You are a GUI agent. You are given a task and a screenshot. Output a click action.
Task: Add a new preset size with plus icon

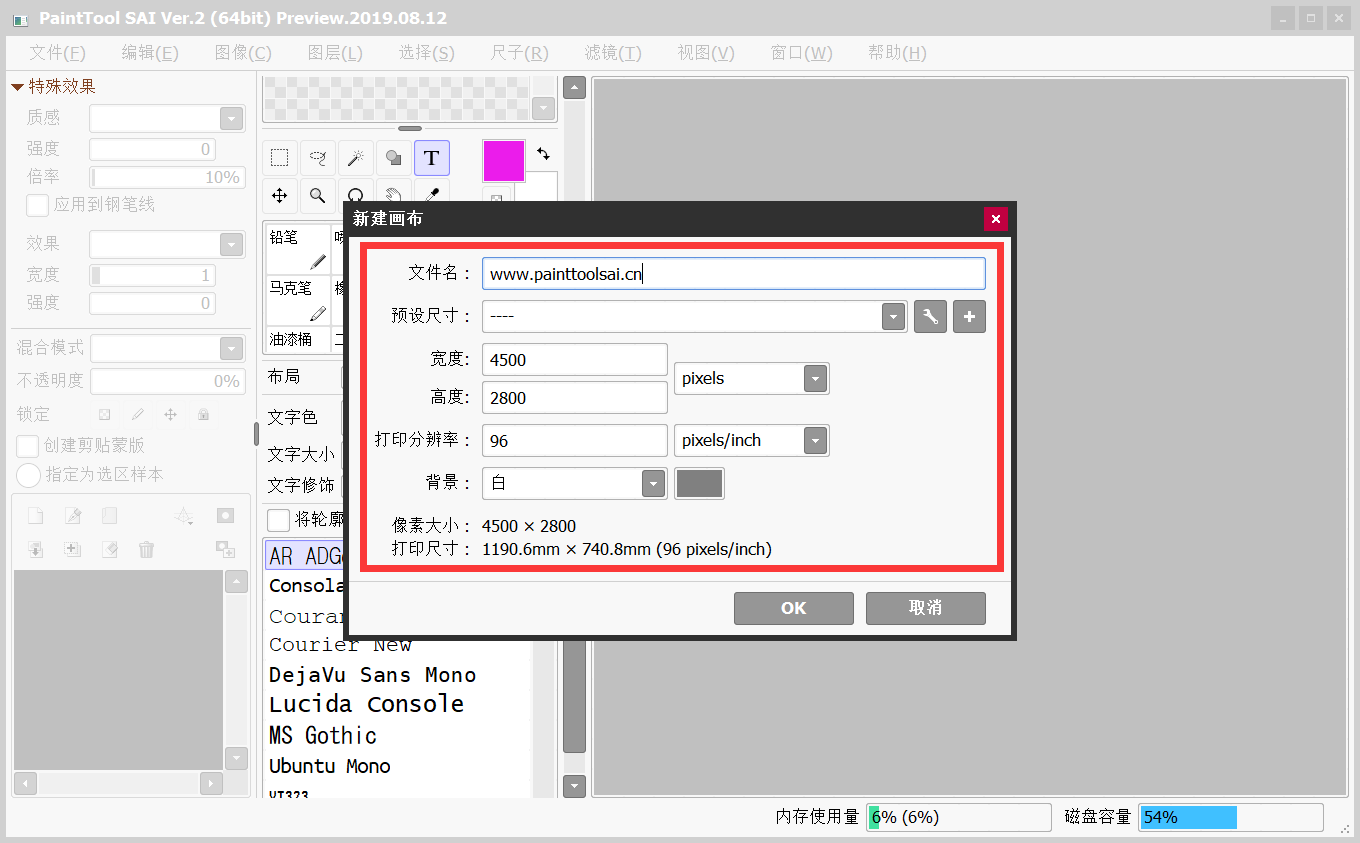pyautogui.click(x=969, y=317)
